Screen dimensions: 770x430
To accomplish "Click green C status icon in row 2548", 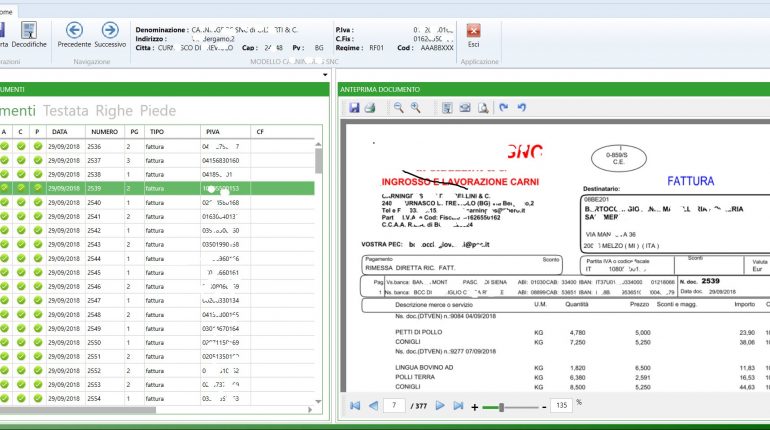I will click(x=21, y=314).
